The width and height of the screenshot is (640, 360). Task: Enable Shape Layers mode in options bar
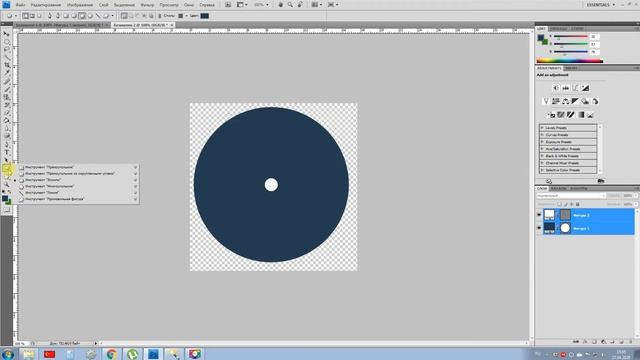pos(25,16)
